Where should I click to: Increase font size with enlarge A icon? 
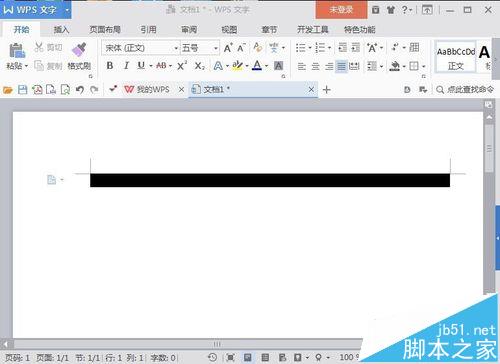228,48
